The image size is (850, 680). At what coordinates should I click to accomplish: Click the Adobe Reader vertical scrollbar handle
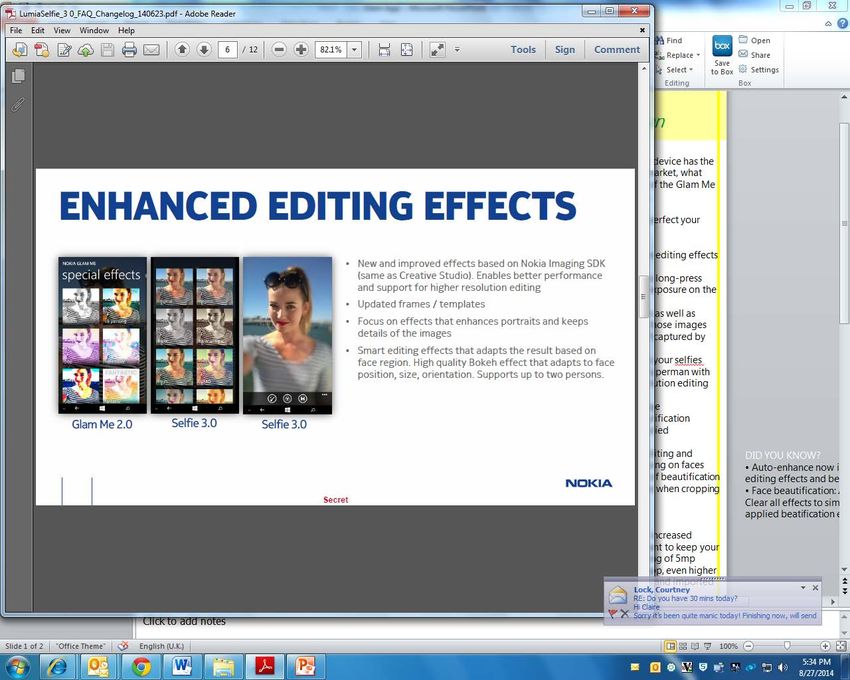tap(643, 296)
